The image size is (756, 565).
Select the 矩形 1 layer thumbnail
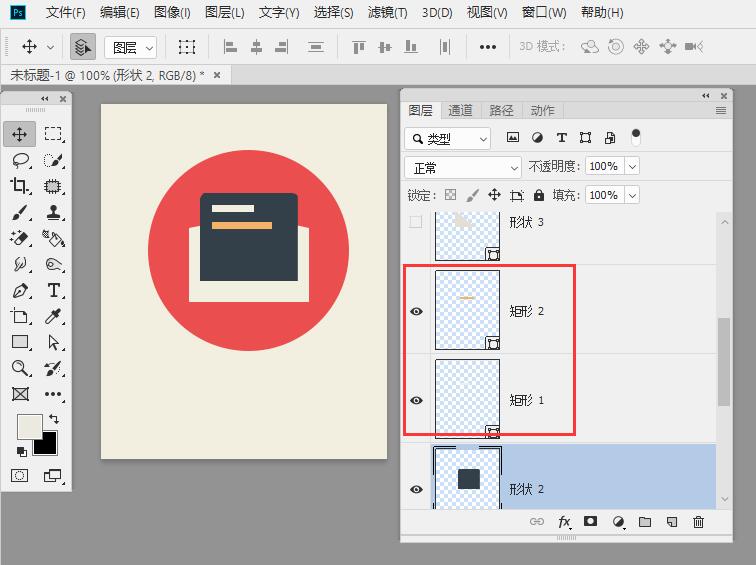click(x=467, y=399)
